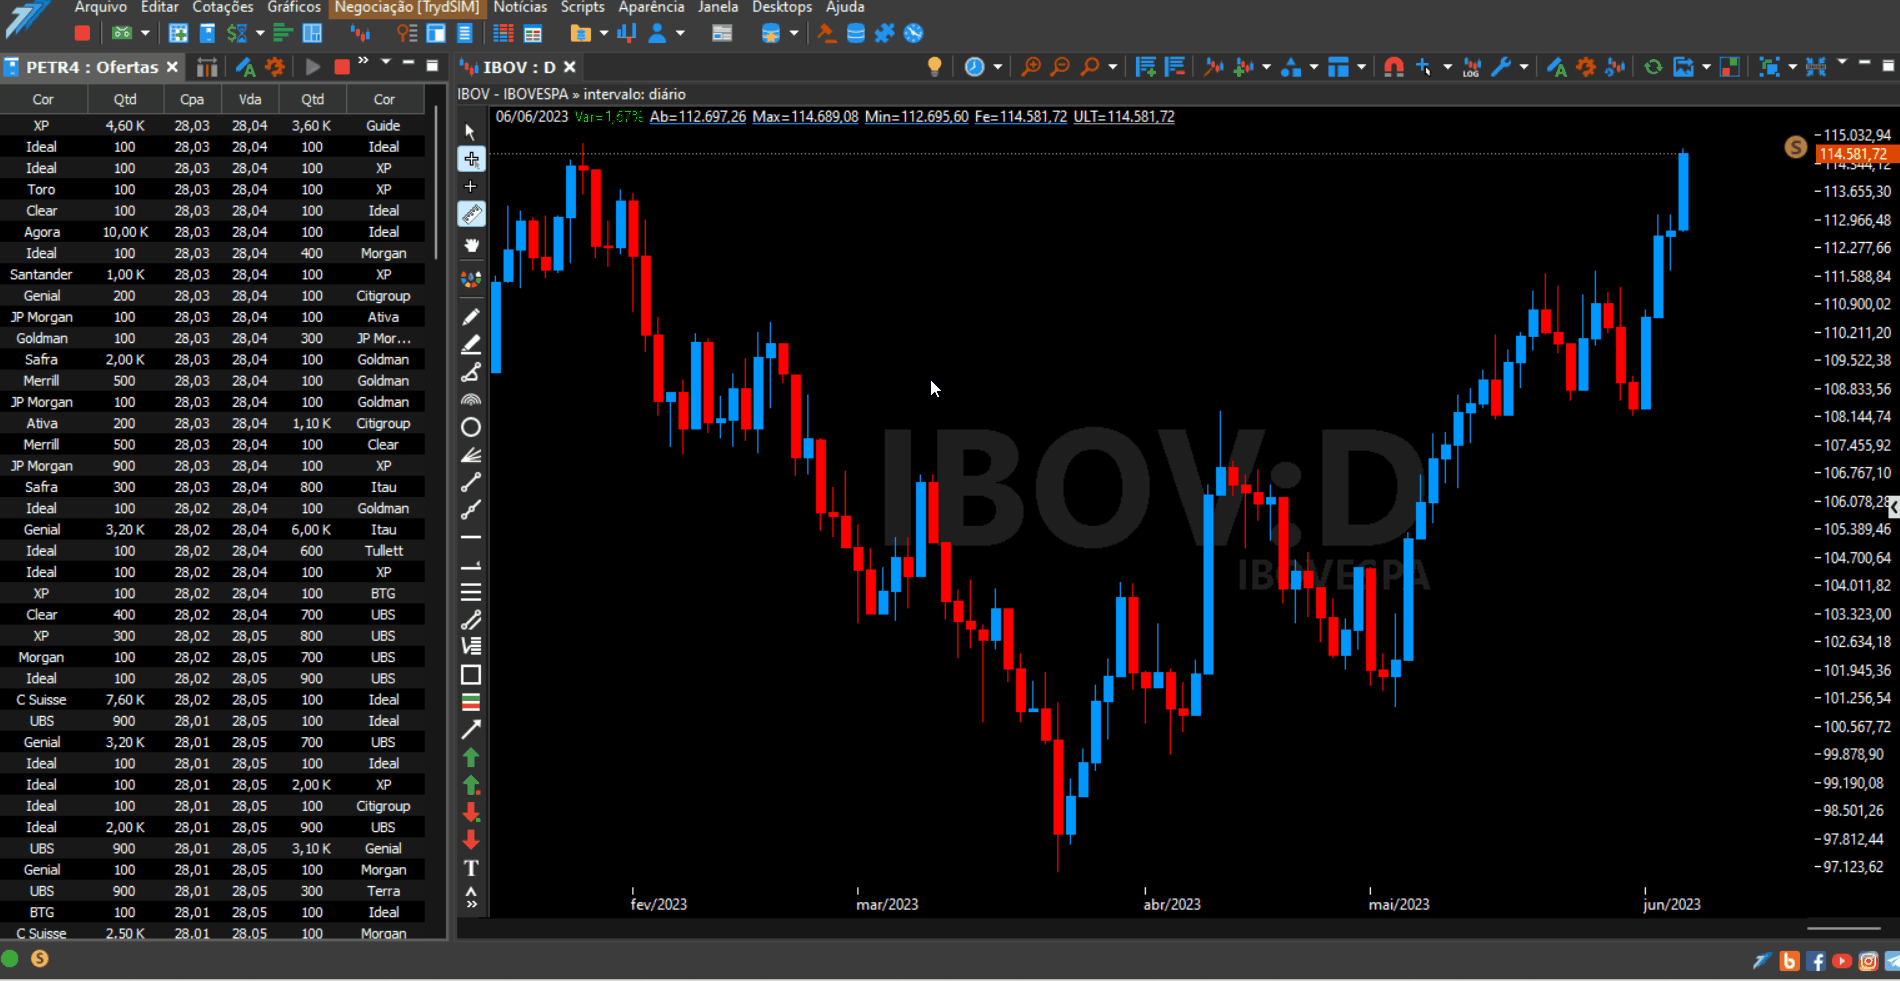Expand the clock interval dropdown arrow
The image size is (1900, 981).
pos(997,67)
